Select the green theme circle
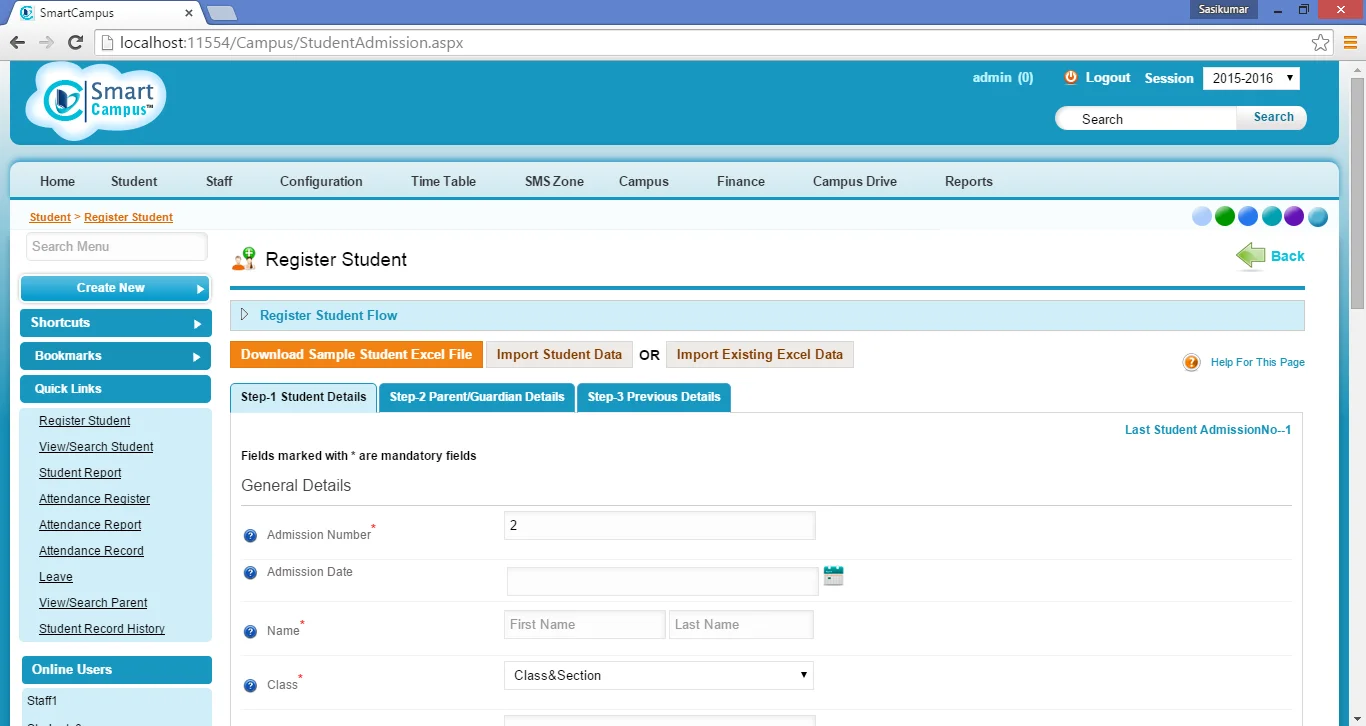 pyautogui.click(x=1225, y=216)
